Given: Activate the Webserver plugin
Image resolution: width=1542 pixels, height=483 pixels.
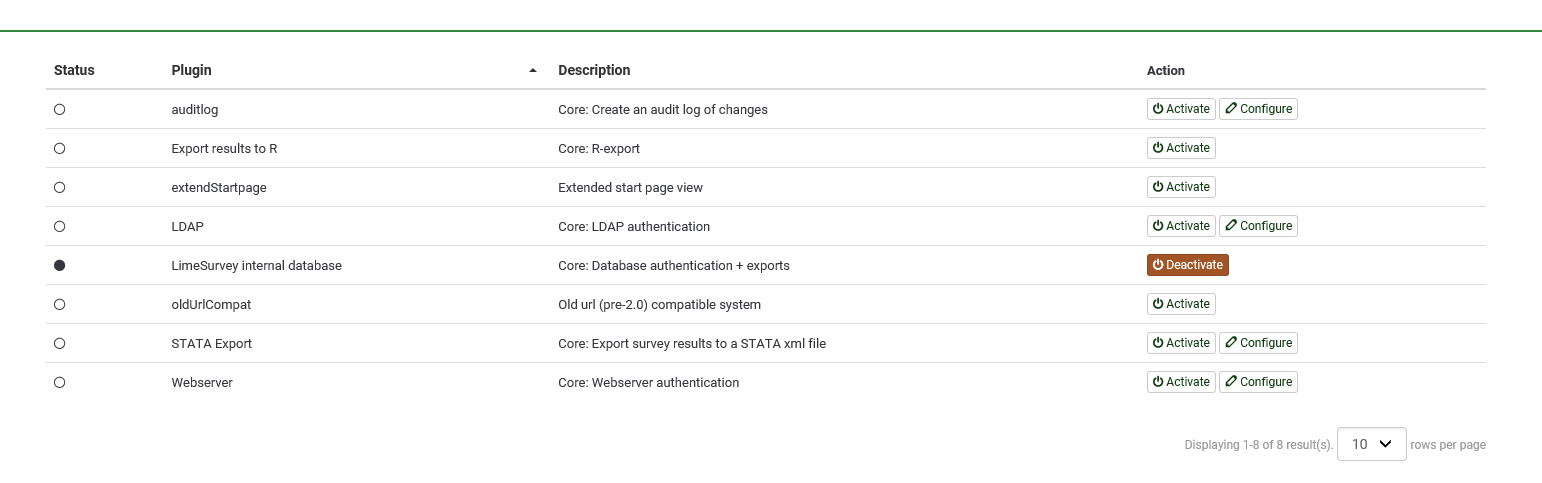Looking at the screenshot, I should pos(1181,382).
